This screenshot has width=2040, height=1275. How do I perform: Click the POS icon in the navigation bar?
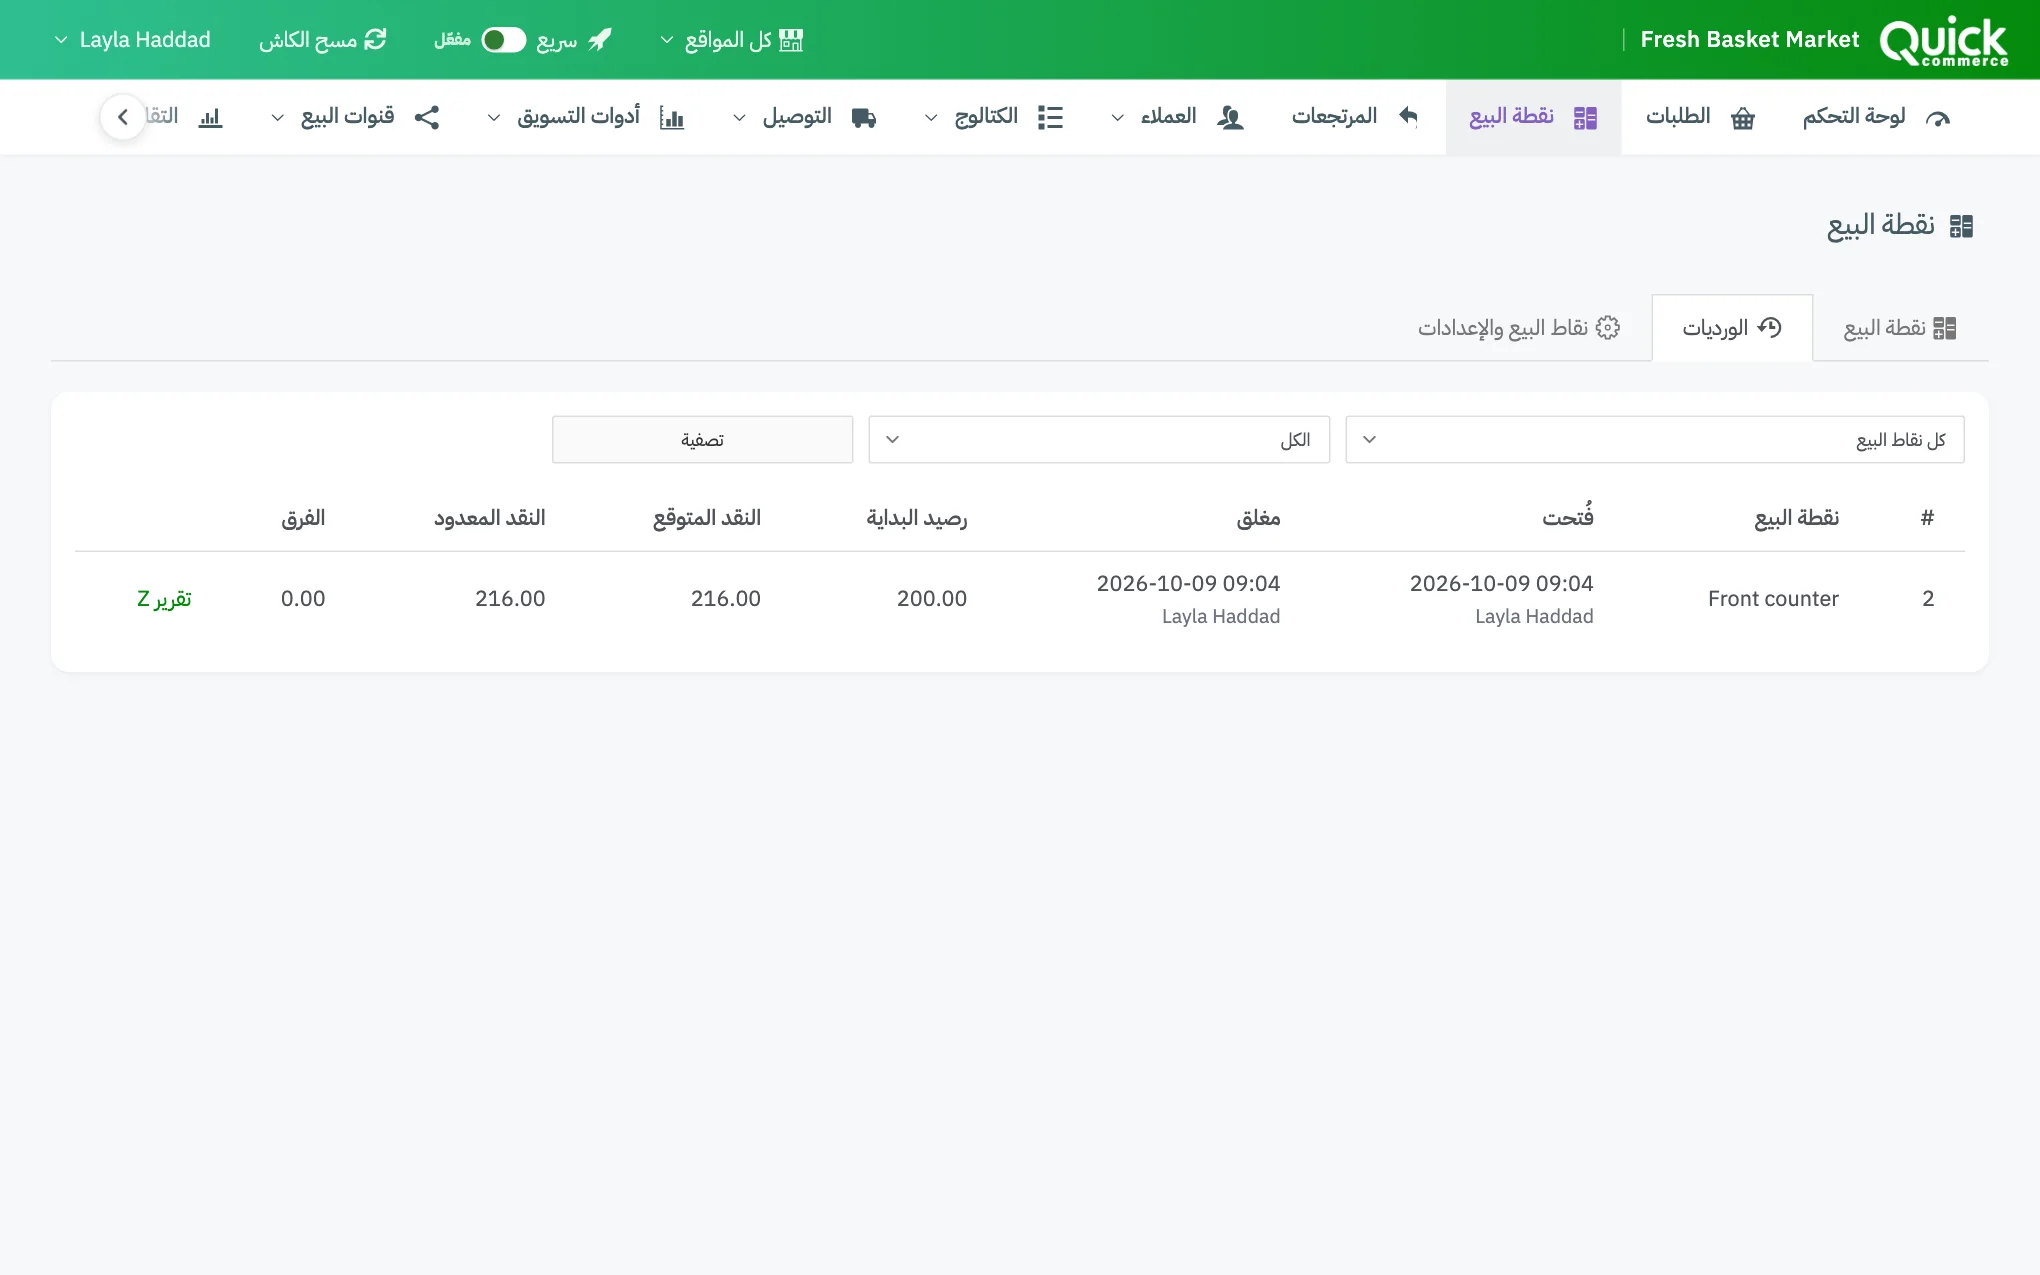click(1585, 118)
